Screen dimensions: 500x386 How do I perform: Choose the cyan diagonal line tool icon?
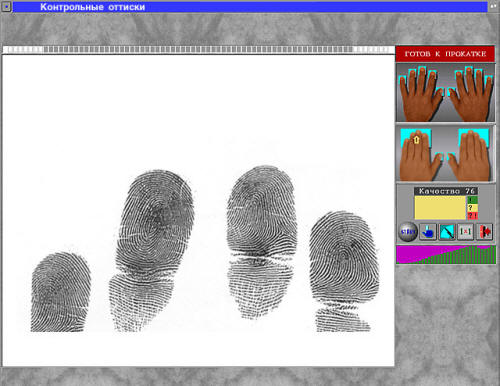447,232
